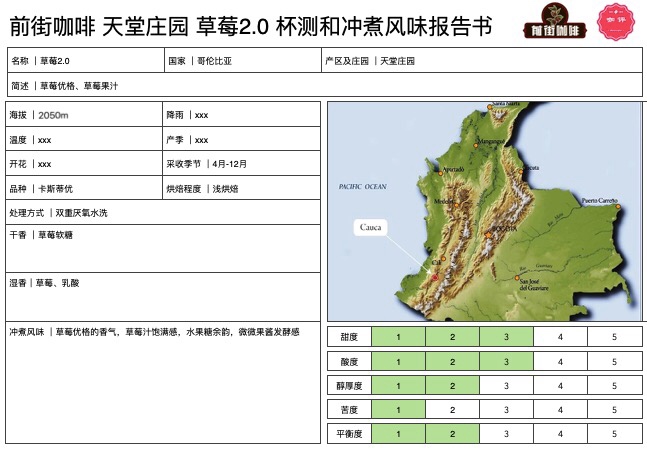Select bitterness (苦度) rating 2 cell

[x=452, y=409]
